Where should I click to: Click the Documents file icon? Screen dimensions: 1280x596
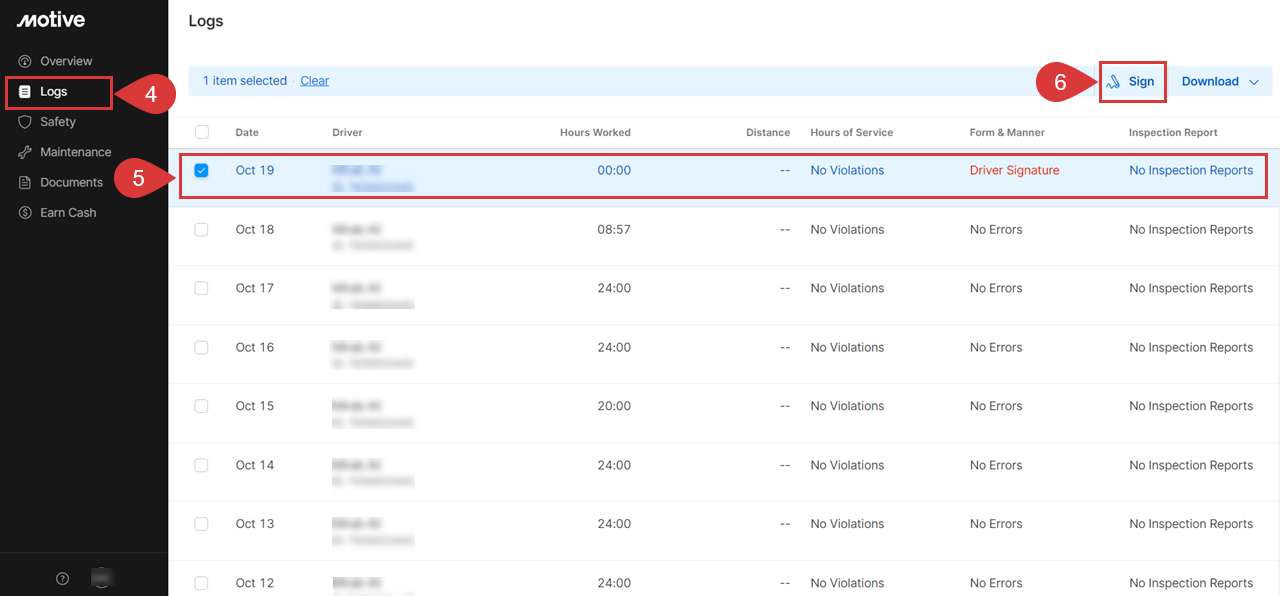click(x=25, y=183)
